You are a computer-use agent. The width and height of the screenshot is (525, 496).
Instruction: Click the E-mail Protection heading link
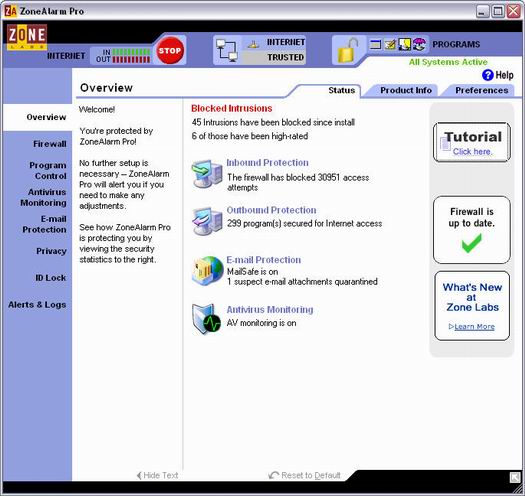(264, 260)
